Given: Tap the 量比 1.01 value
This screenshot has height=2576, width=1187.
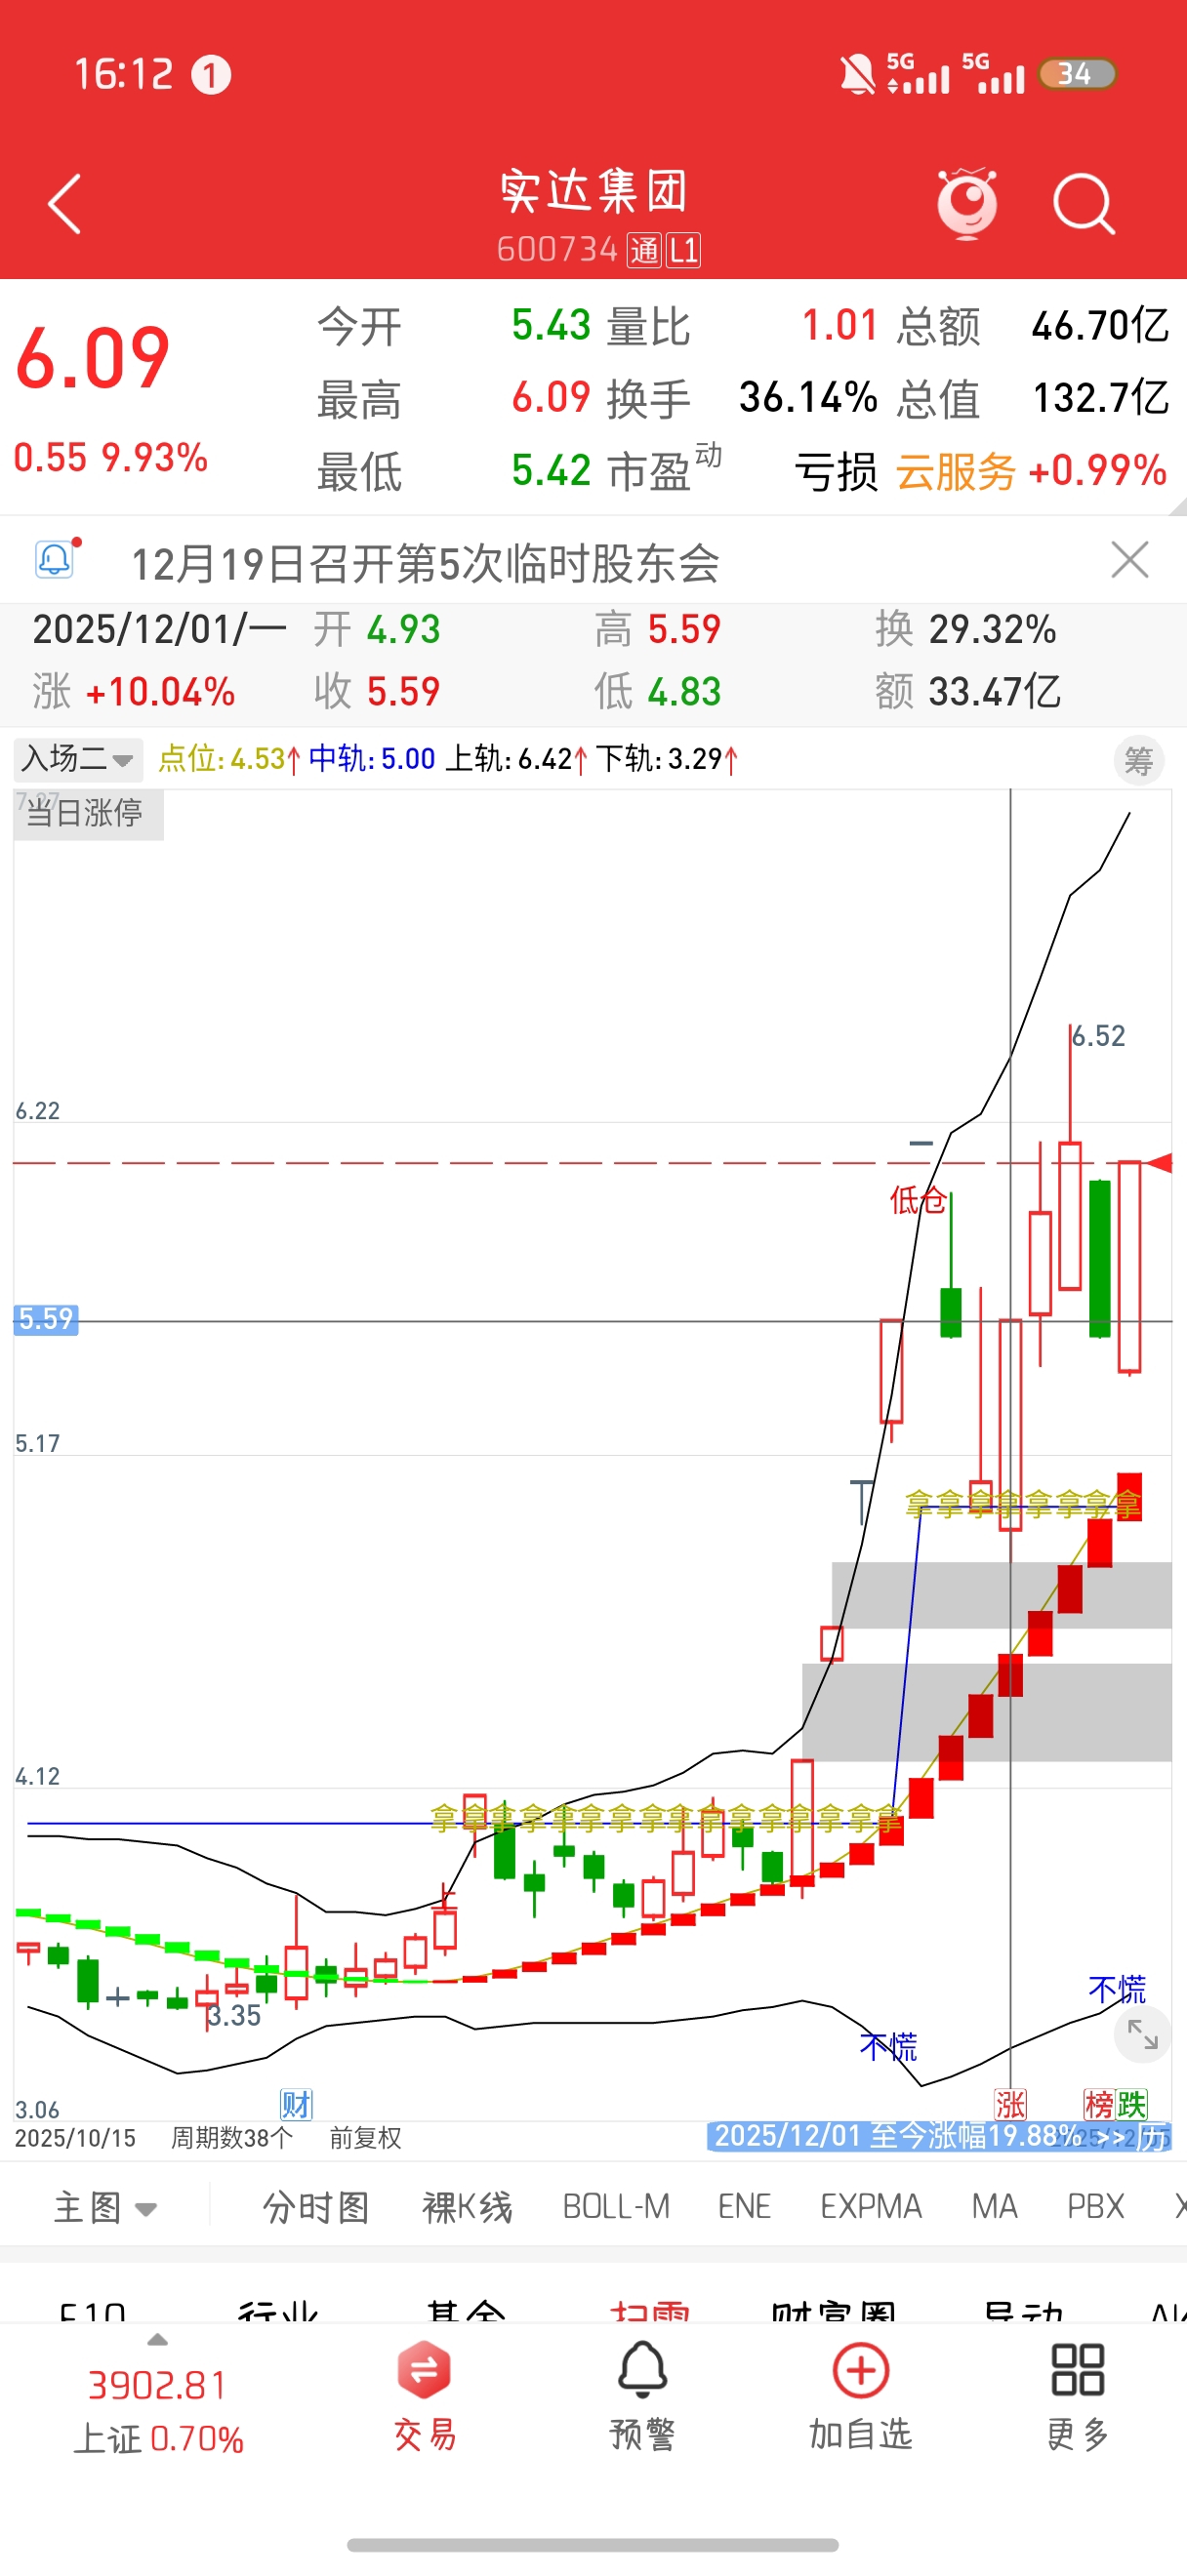Looking at the screenshot, I should (839, 326).
